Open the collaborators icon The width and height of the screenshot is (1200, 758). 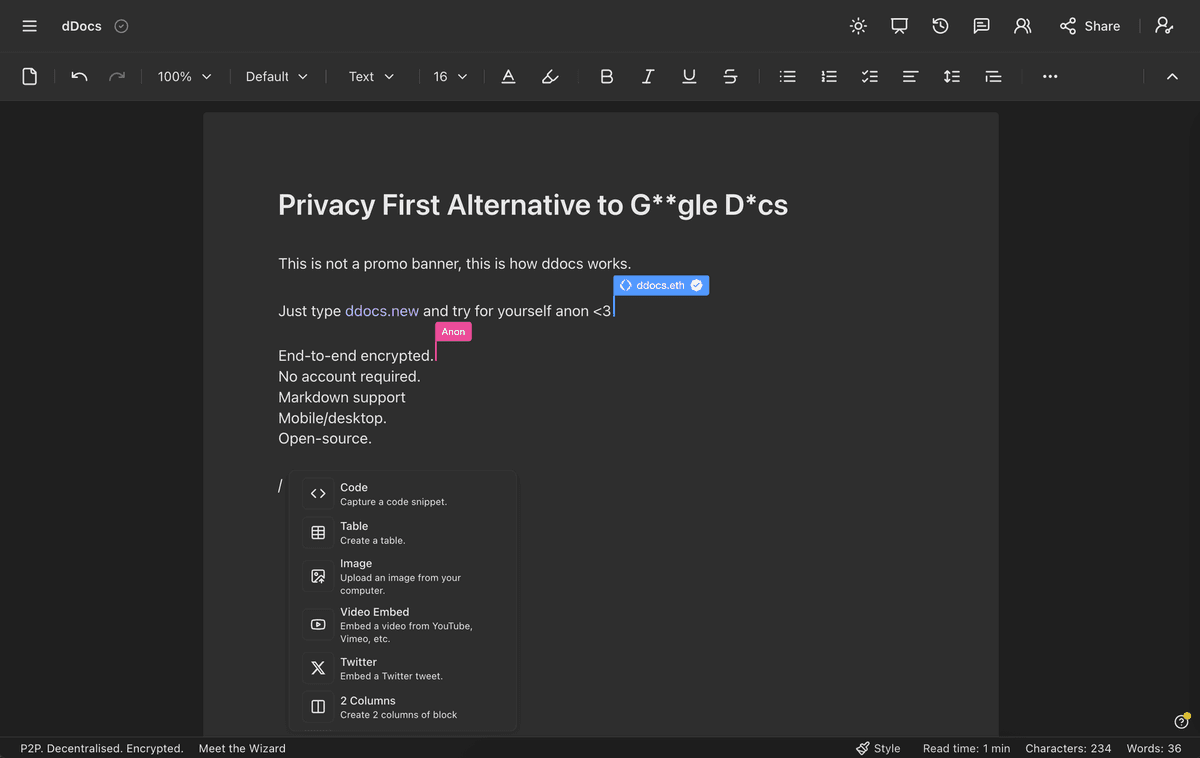coord(1022,26)
